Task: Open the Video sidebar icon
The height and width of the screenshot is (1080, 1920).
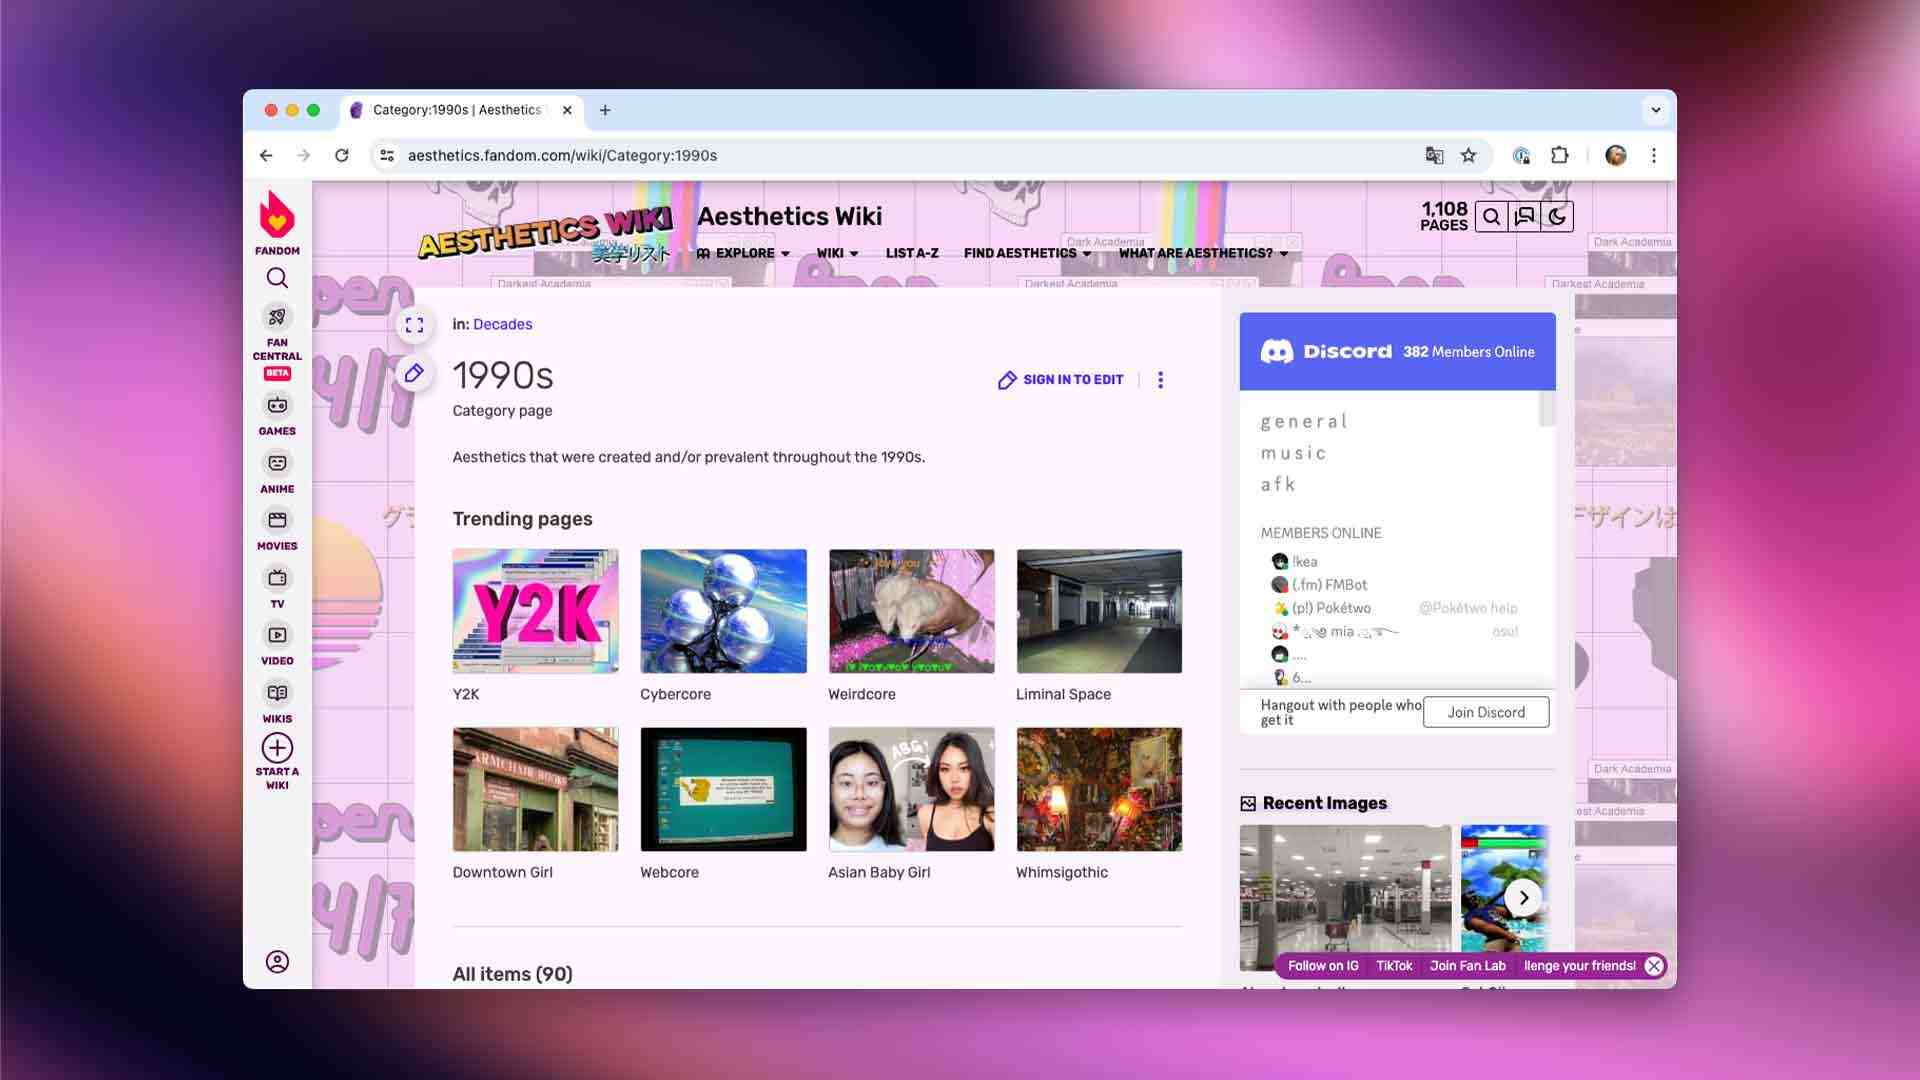Action: pos(277,635)
